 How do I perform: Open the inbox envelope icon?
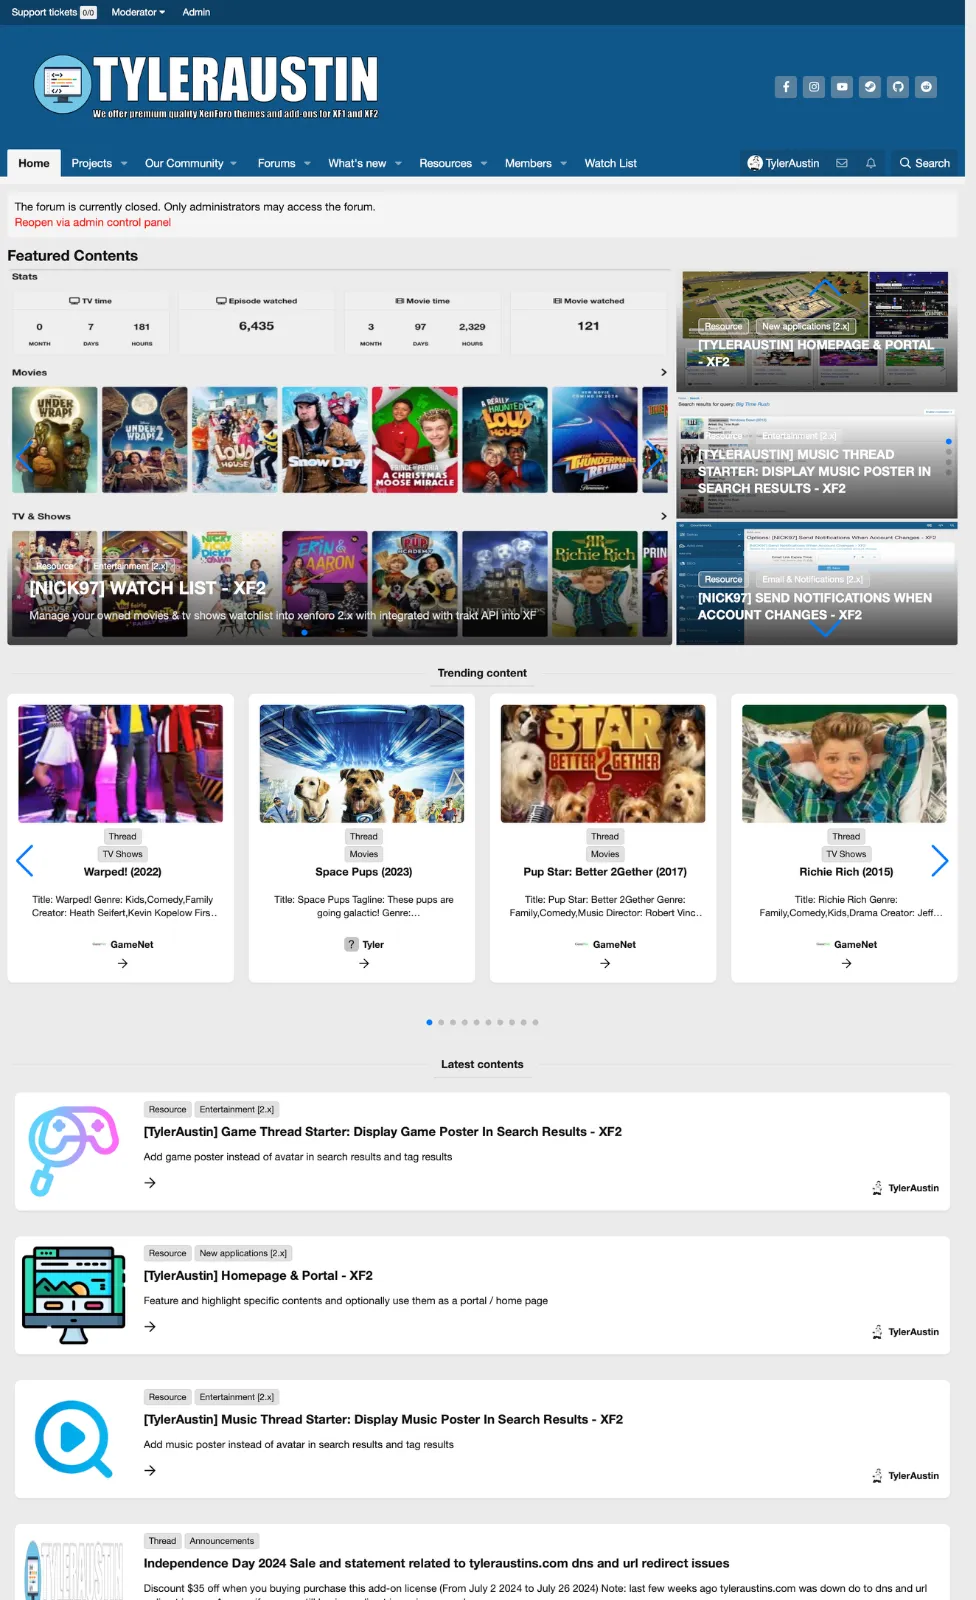(x=842, y=163)
